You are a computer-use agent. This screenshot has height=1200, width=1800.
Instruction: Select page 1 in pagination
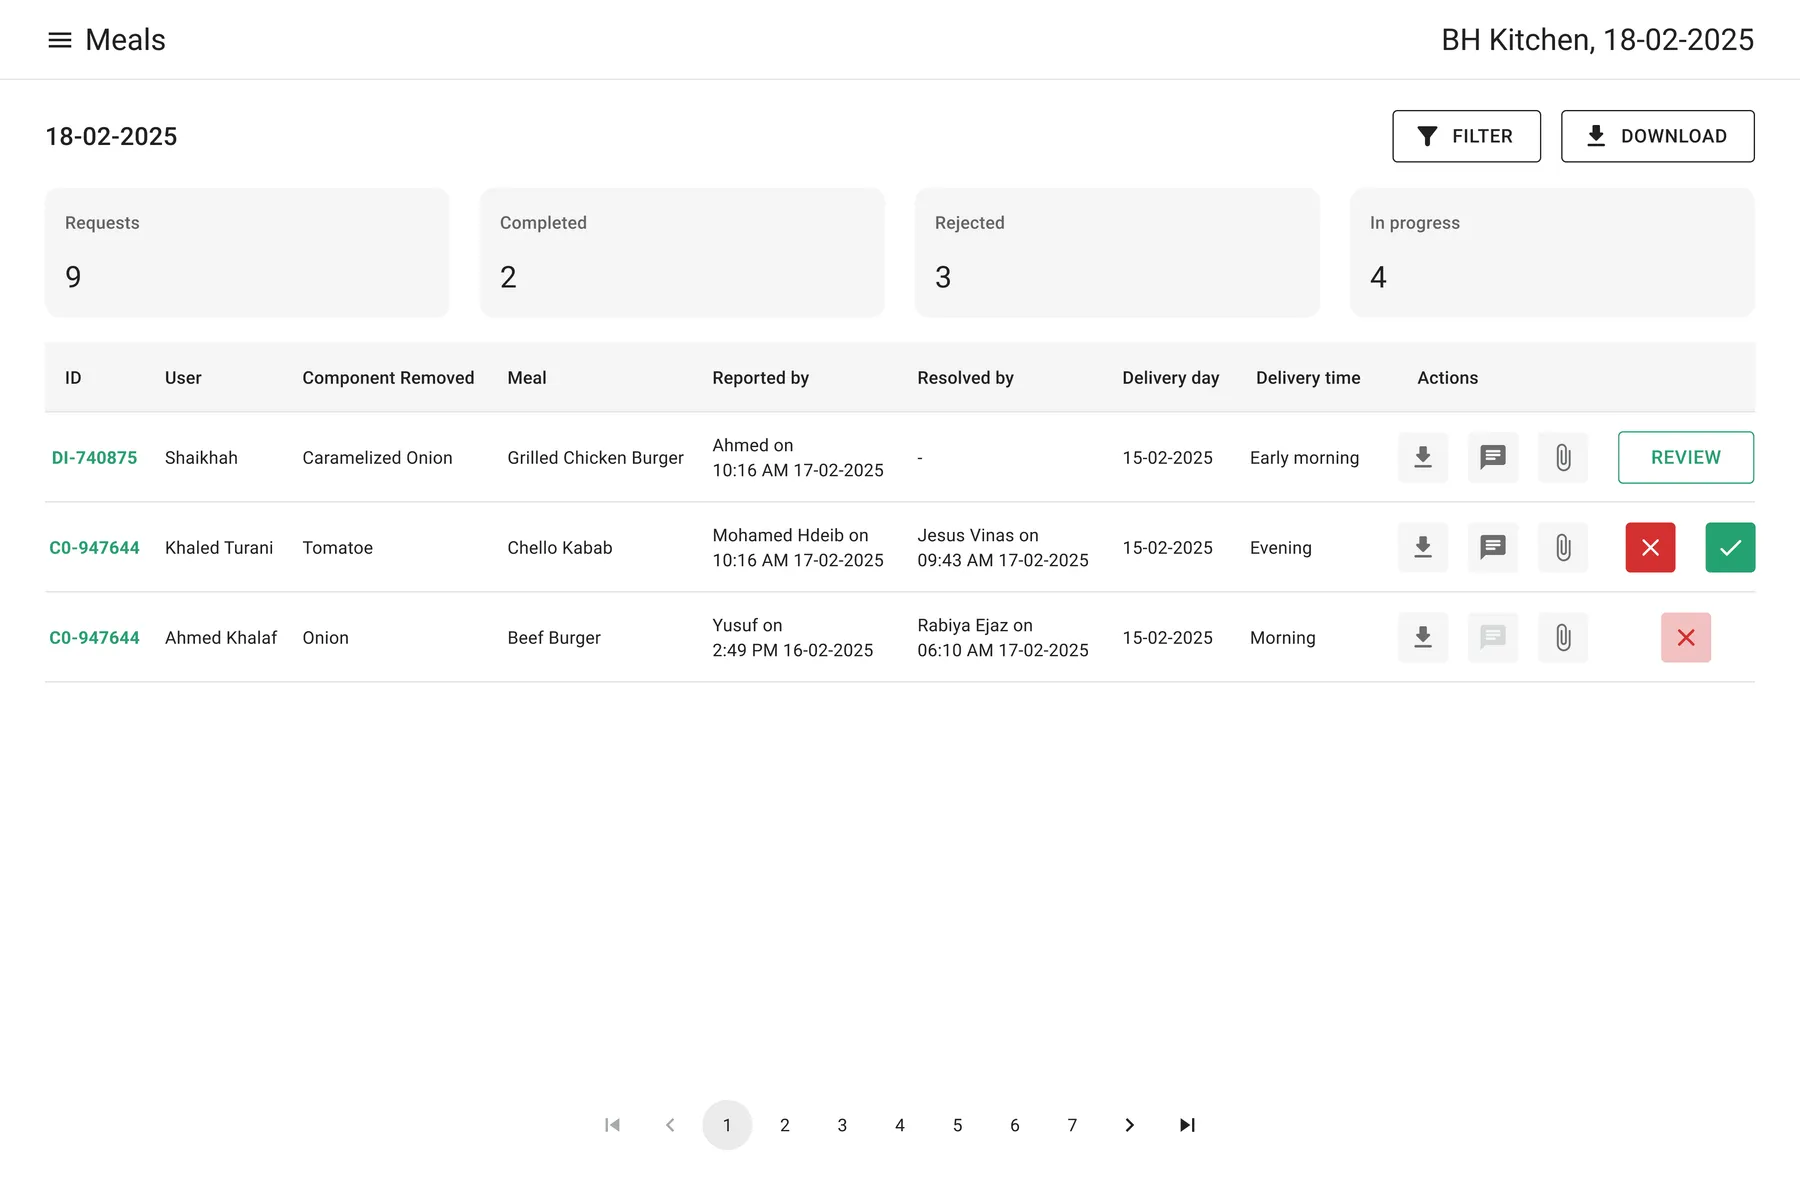727,1125
